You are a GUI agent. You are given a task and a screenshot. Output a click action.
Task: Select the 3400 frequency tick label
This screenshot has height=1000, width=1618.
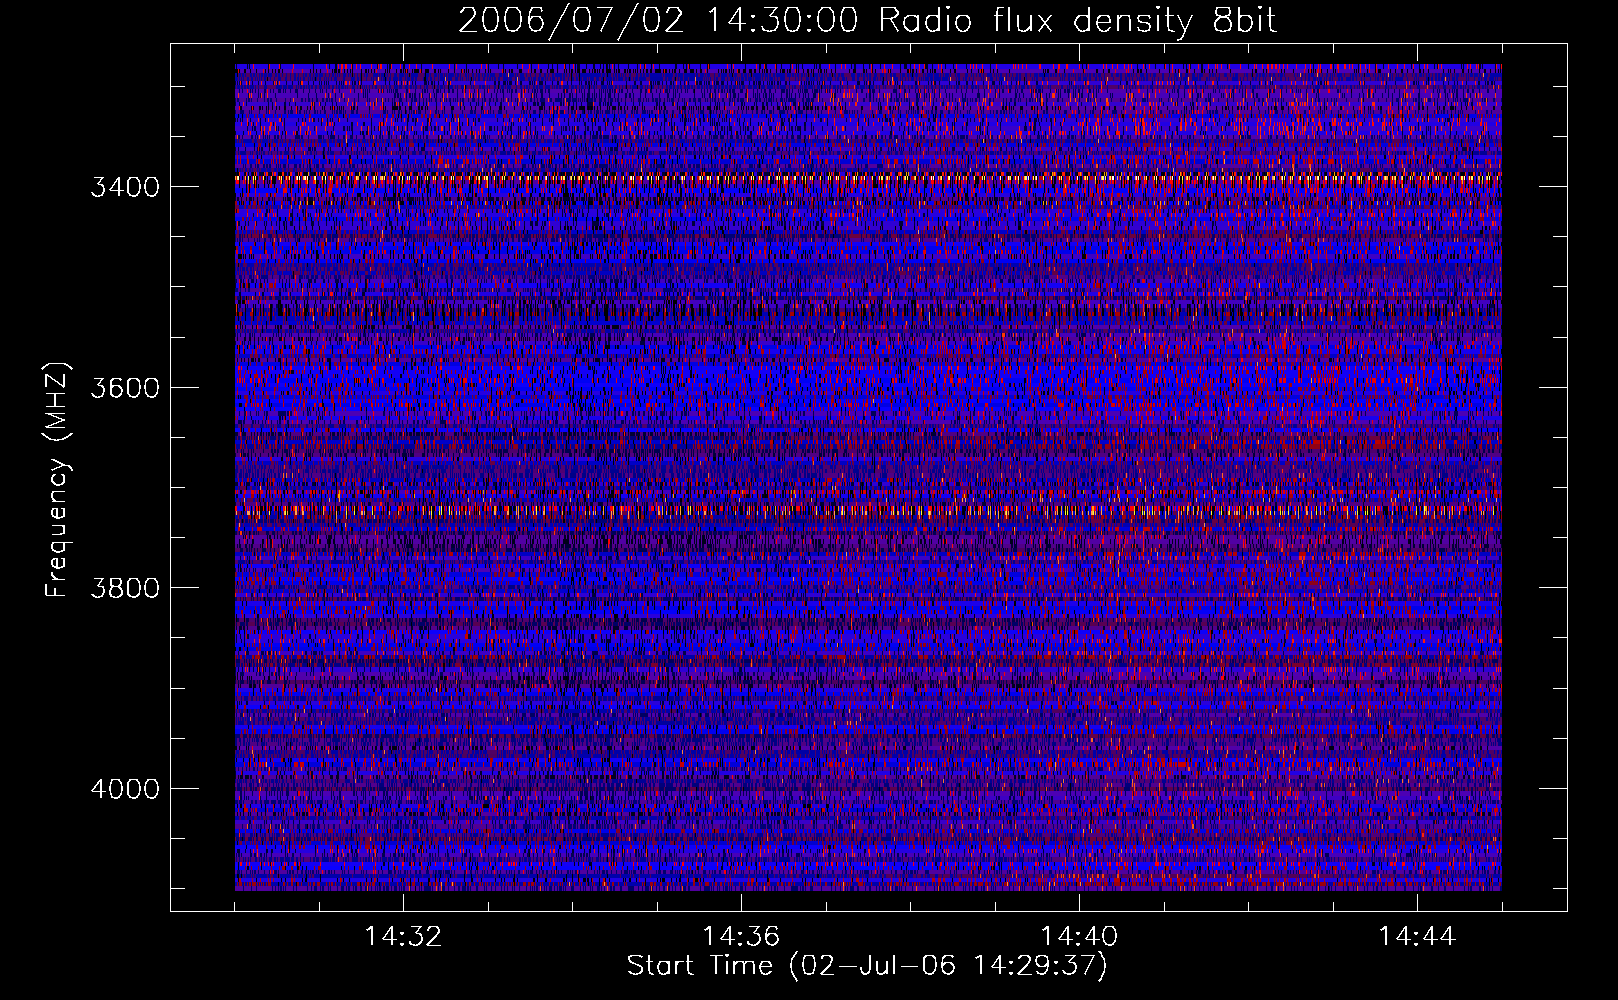pyautogui.click(x=125, y=187)
